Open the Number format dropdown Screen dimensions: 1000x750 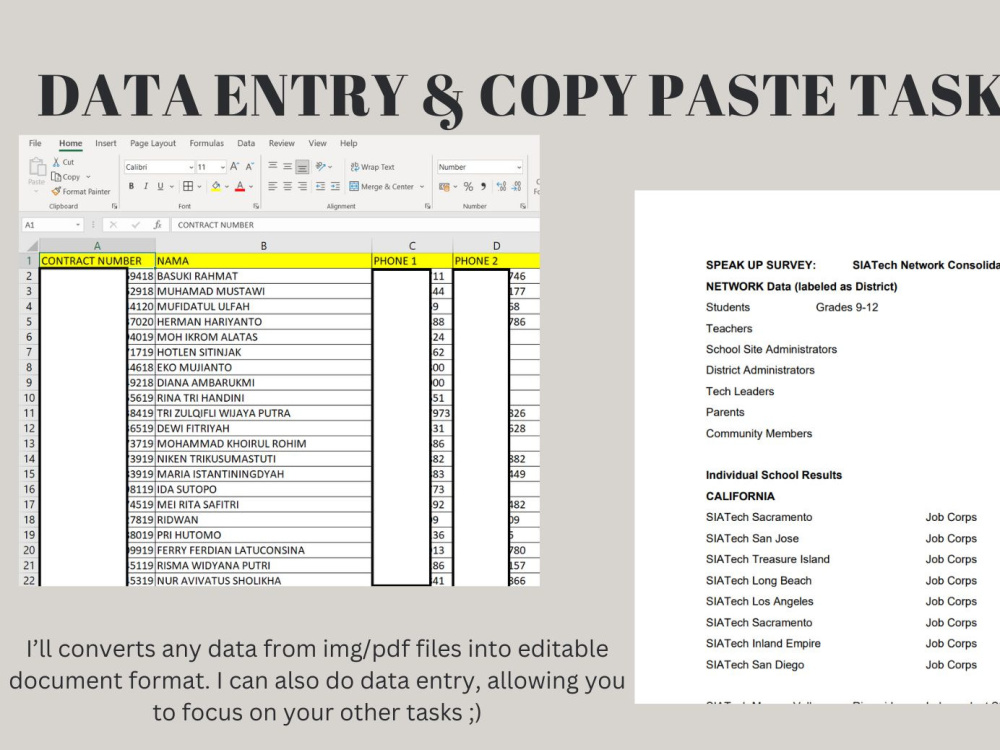pos(519,167)
